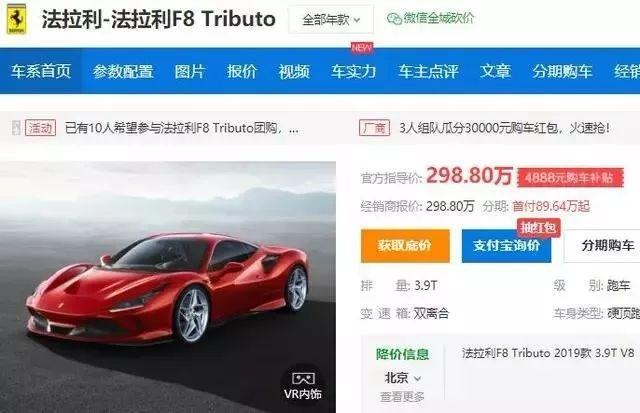Open the VR内饰 goggles icon
This screenshot has width=640, height=413.
(303, 379)
